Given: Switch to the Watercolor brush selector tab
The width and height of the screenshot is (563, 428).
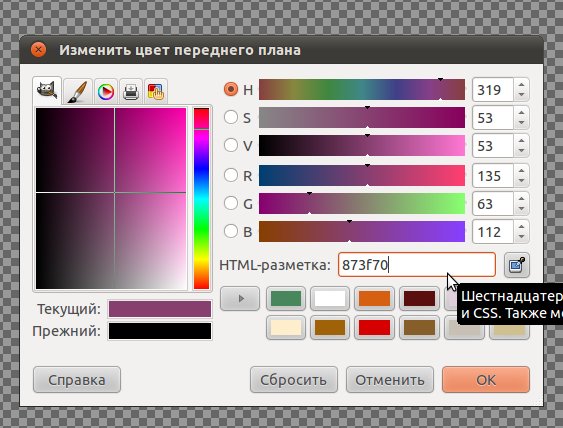Looking at the screenshot, I should pyautogui.click(x=78, y=92).
